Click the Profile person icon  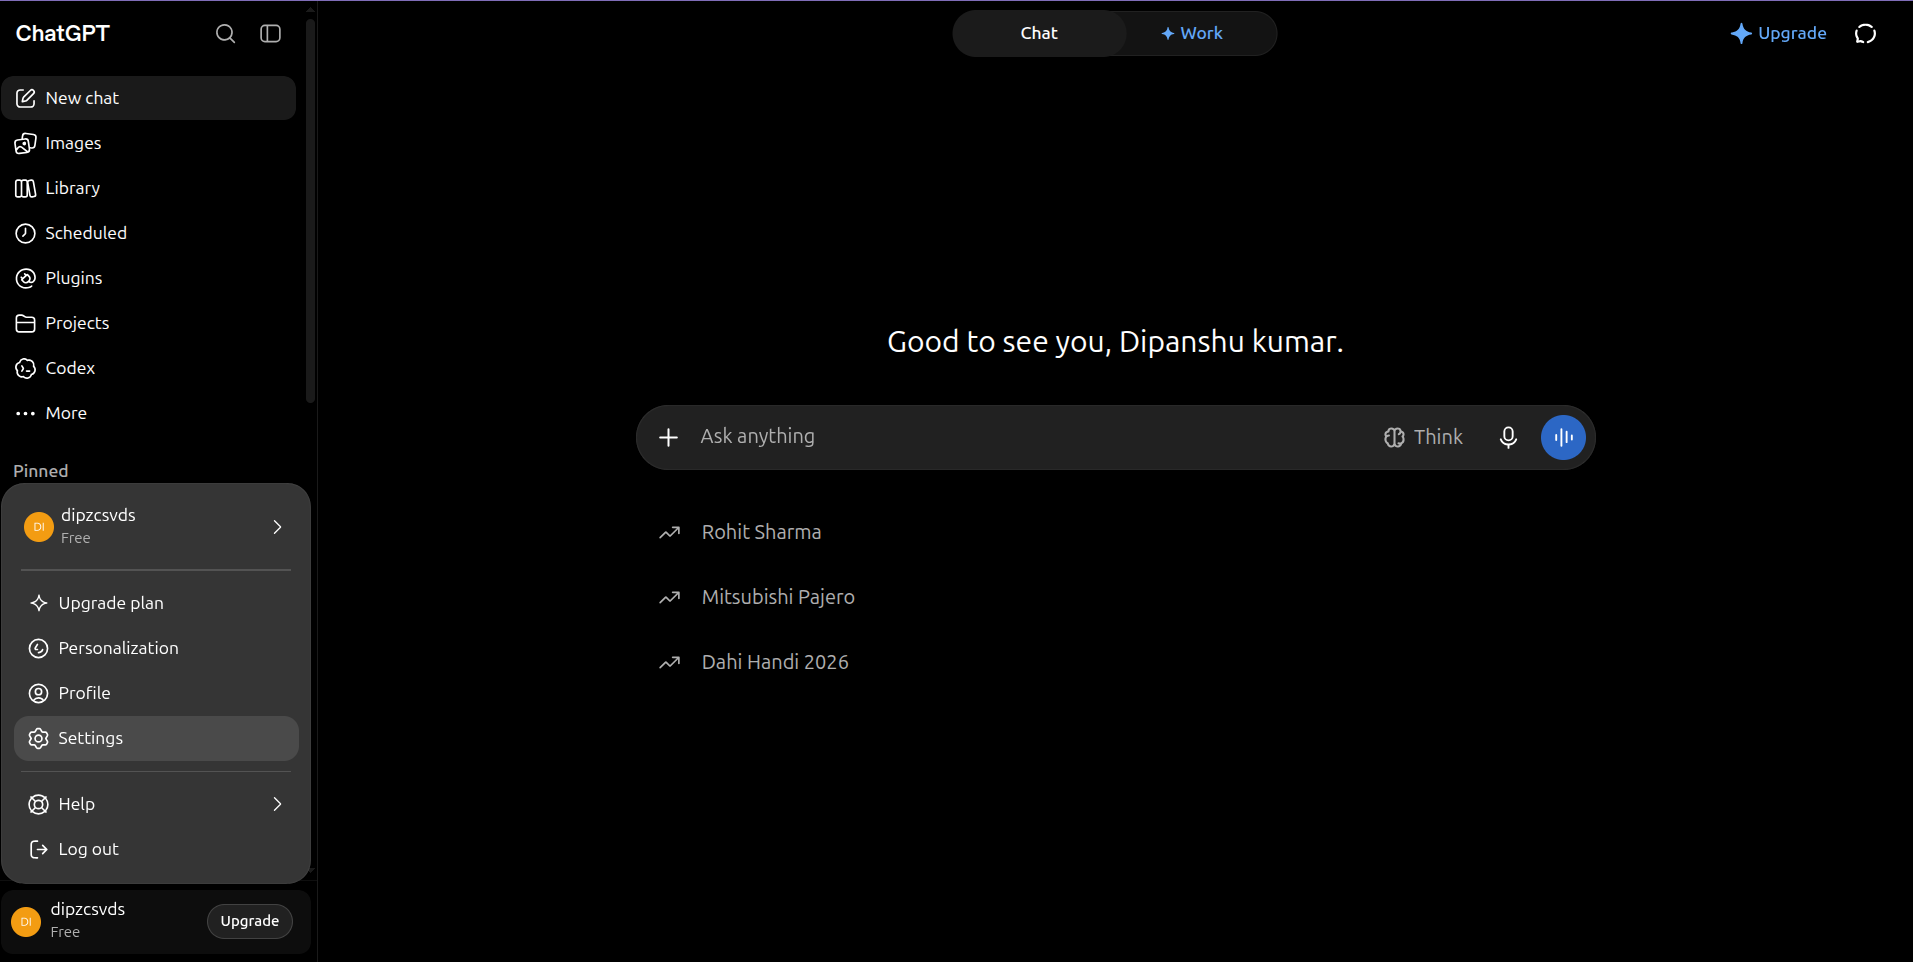[x=39, y=693]
